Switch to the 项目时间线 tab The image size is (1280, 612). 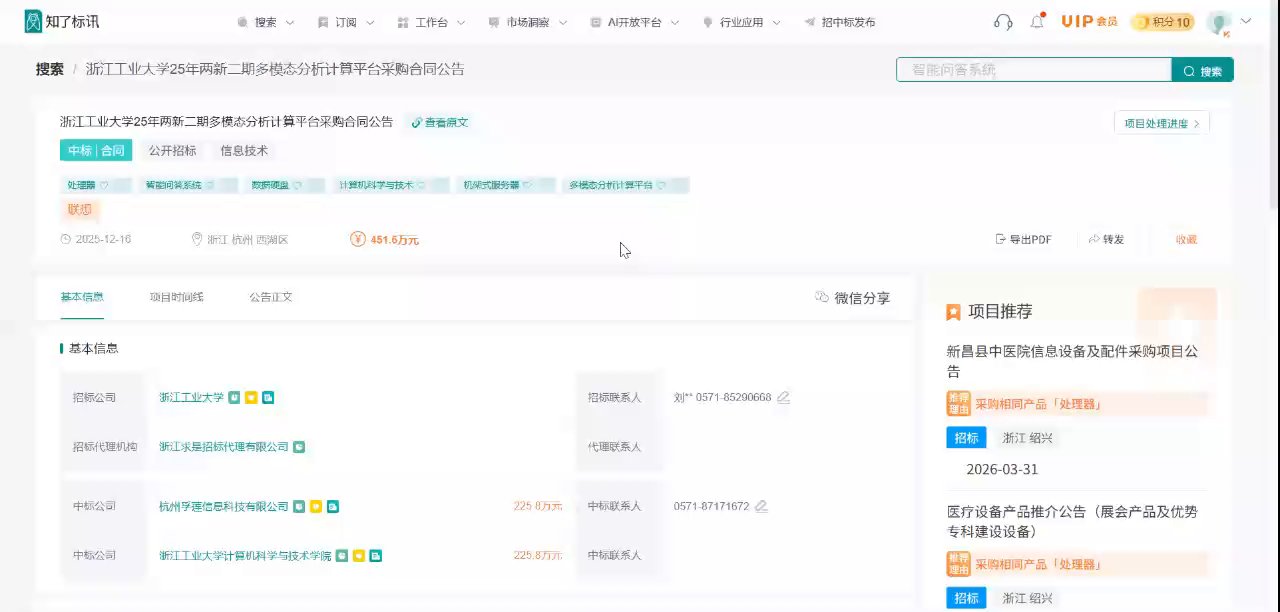[176, 297]
